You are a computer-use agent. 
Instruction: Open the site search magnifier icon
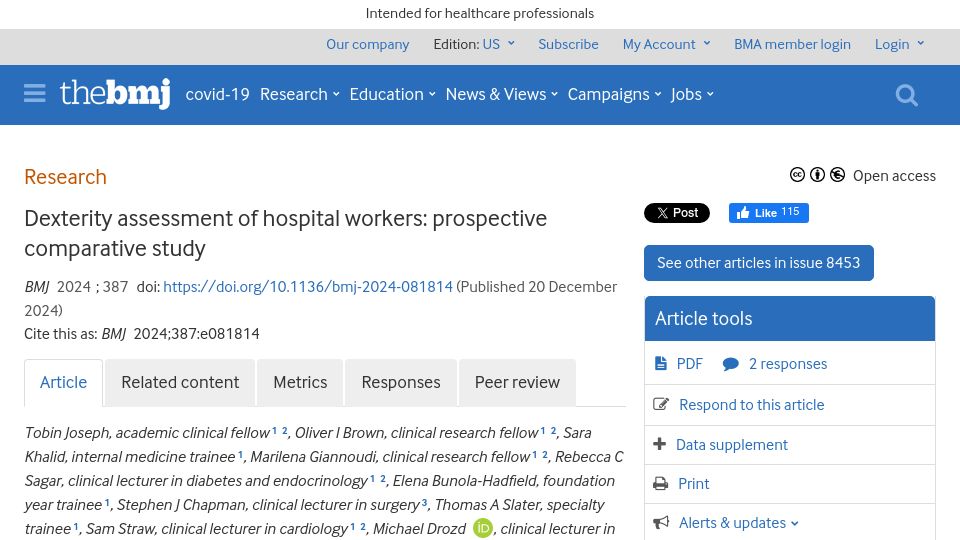(x=907, y=95)
